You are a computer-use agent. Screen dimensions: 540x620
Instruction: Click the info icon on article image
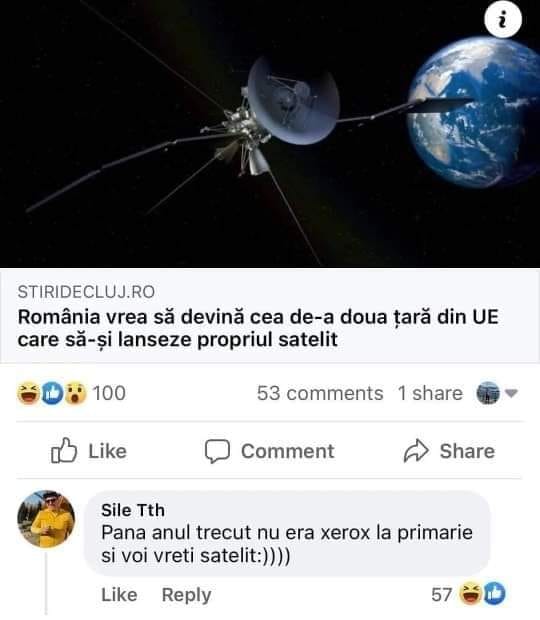503,19
